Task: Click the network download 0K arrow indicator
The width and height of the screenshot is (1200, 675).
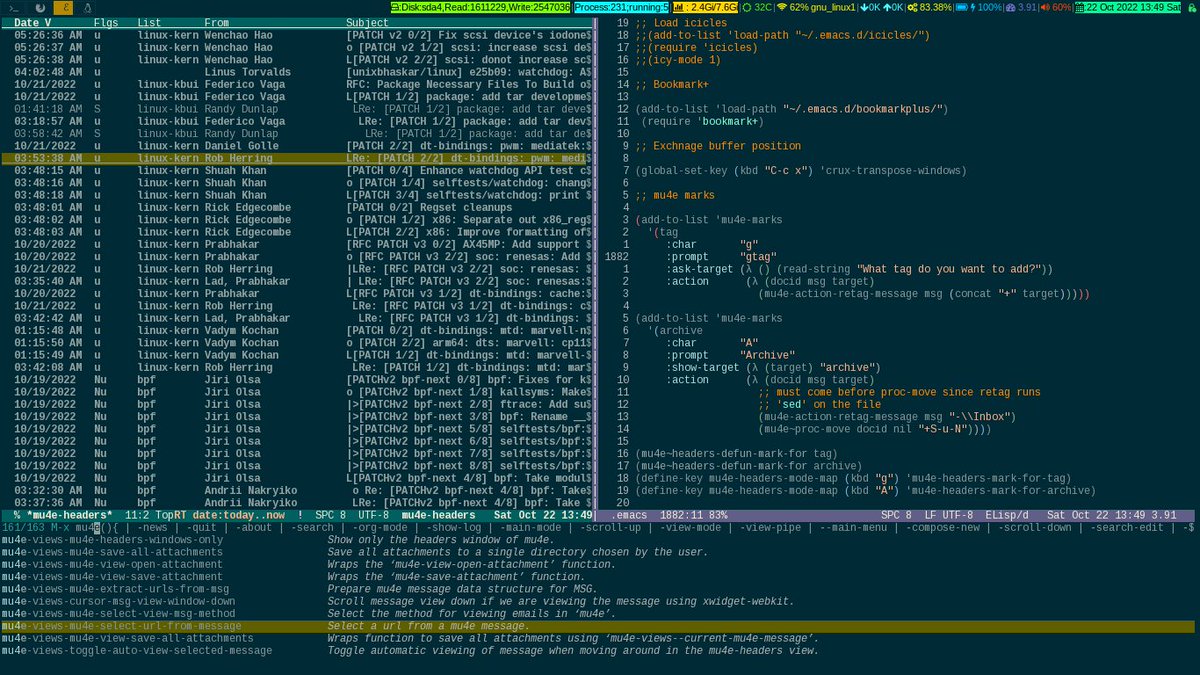Action: [871, 7]
